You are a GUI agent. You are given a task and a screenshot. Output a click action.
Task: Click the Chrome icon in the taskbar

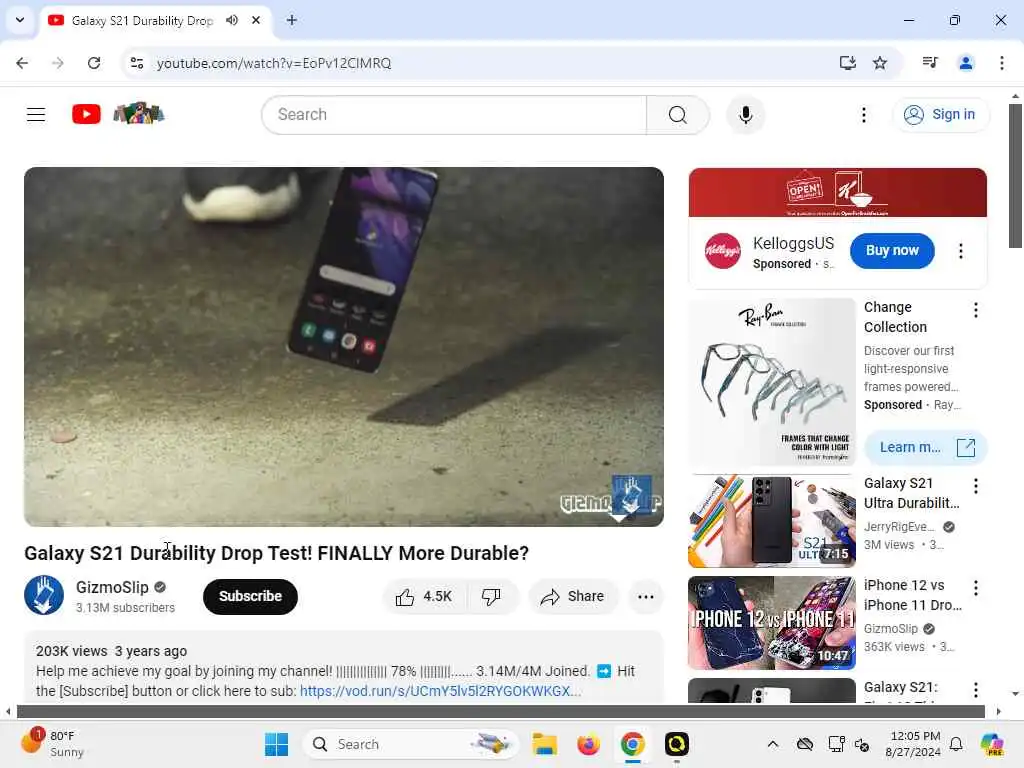[x=632, y=744]
